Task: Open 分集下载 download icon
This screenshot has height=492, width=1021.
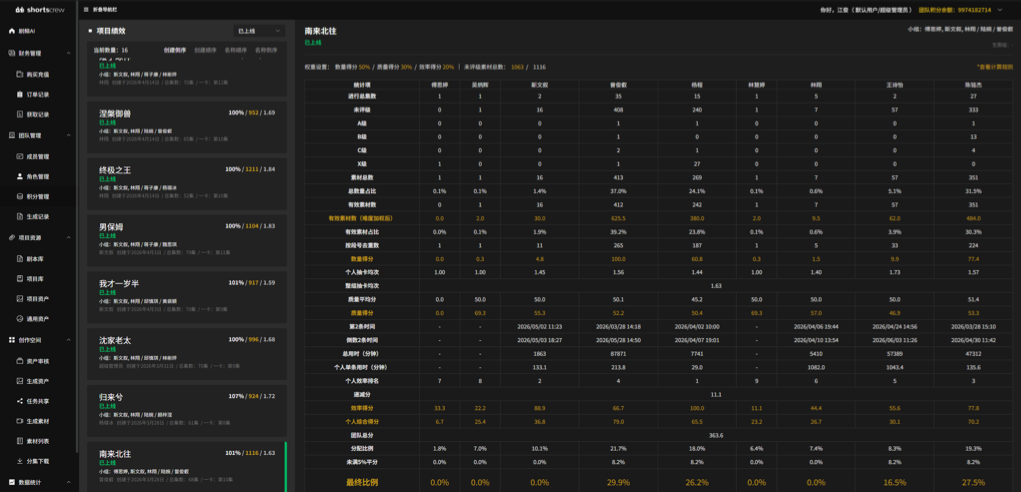Action: tap(20, 461)
